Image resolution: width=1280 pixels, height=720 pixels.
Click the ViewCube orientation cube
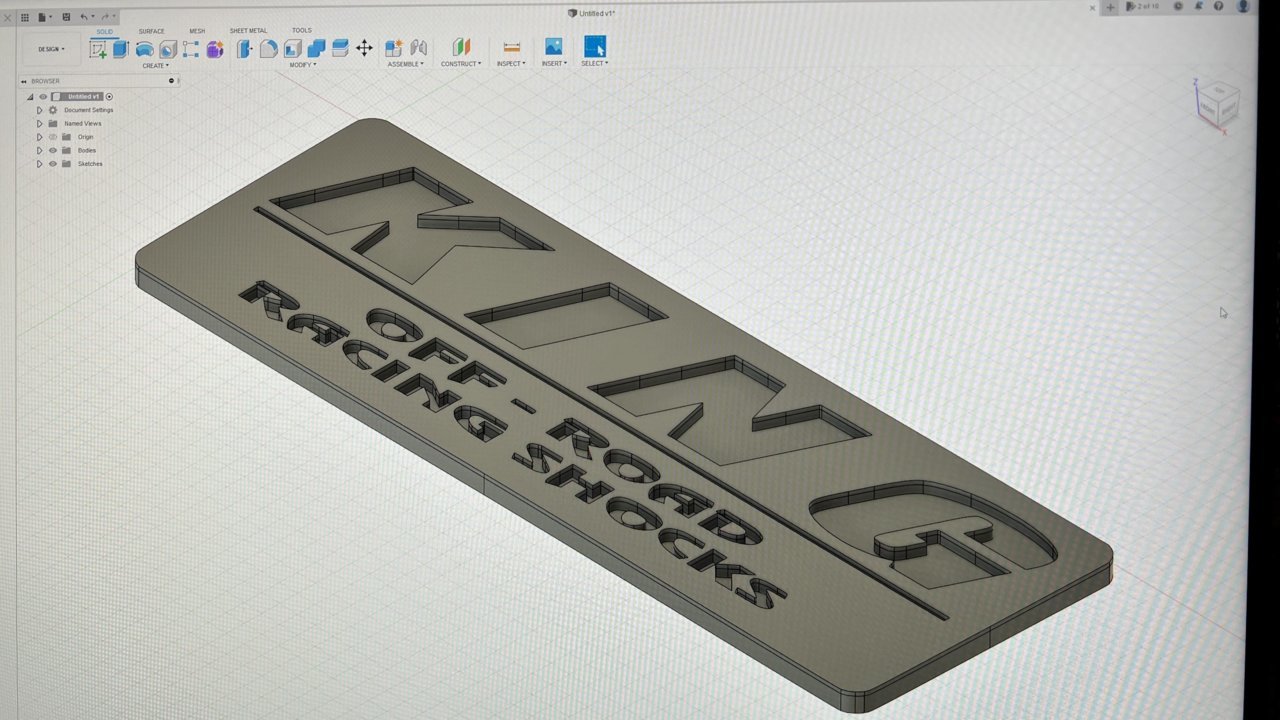1218,104
